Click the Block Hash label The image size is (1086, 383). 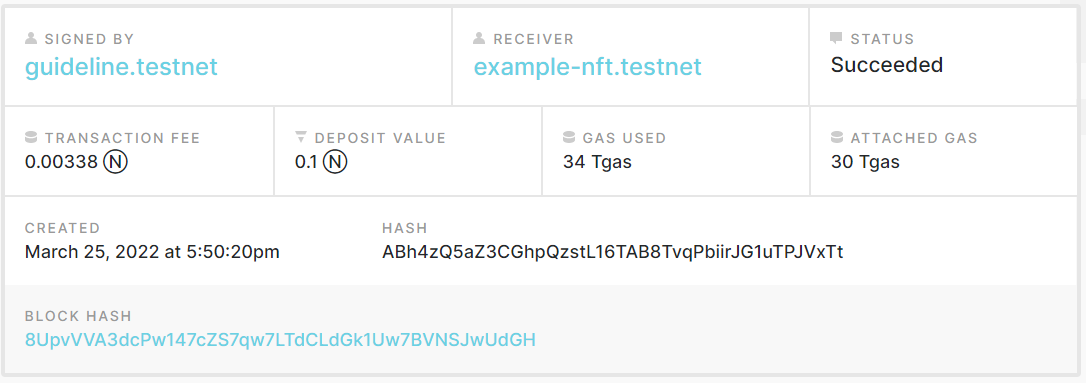(78, 317)
